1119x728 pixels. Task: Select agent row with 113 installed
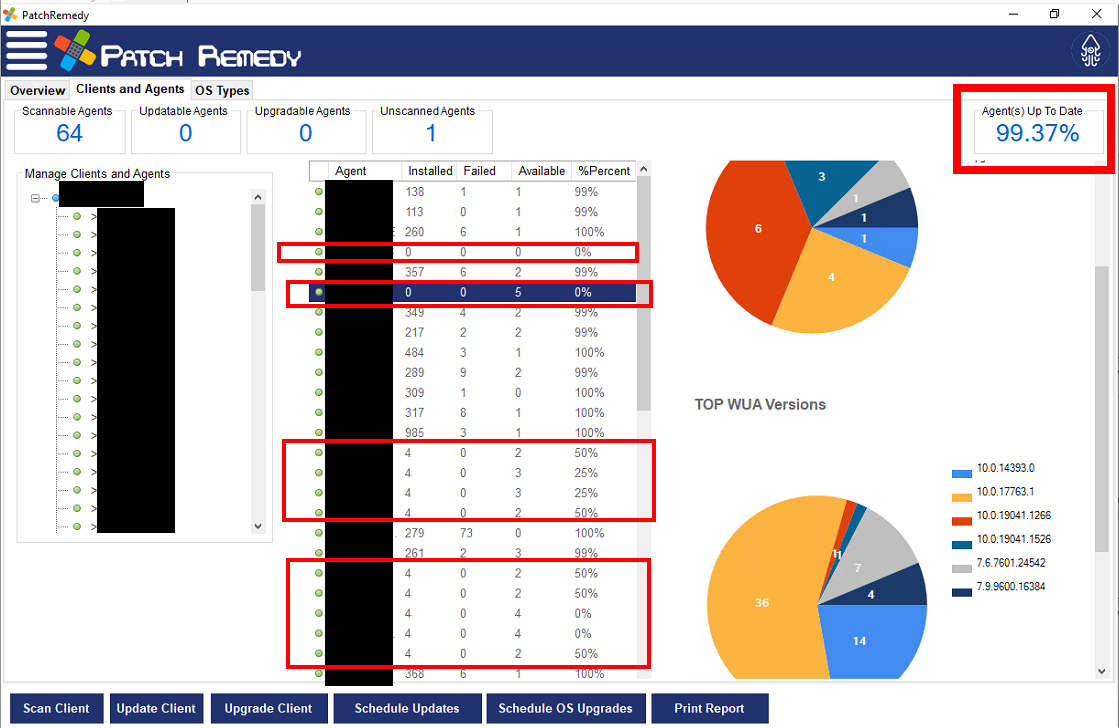click(472, 212)
